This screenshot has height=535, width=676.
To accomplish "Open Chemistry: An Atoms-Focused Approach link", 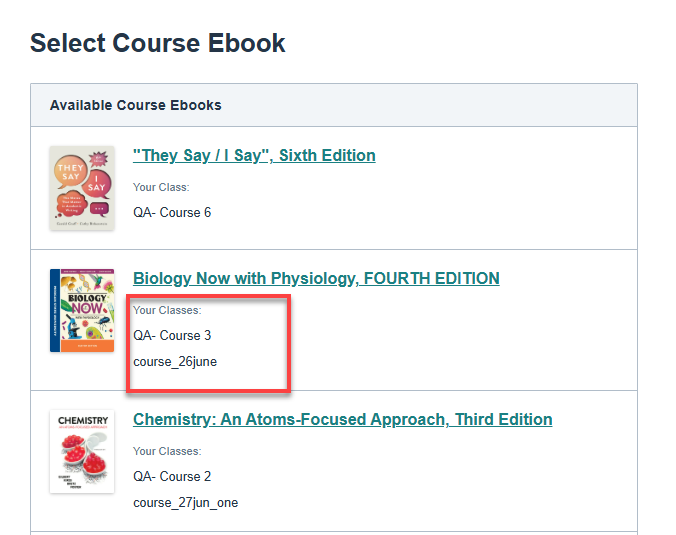I will (342, 420).
